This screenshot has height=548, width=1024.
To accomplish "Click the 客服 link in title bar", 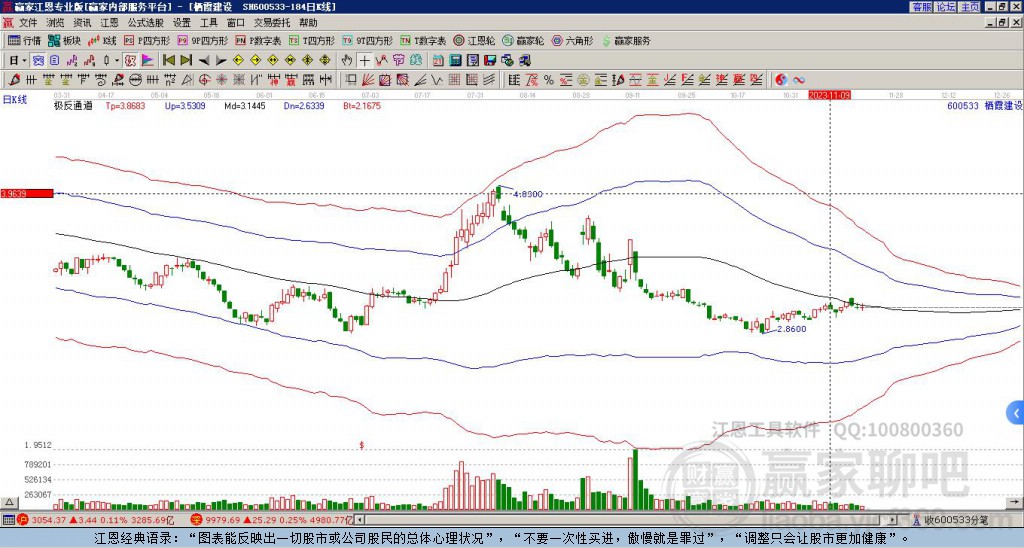I will [x=922, y=7].
